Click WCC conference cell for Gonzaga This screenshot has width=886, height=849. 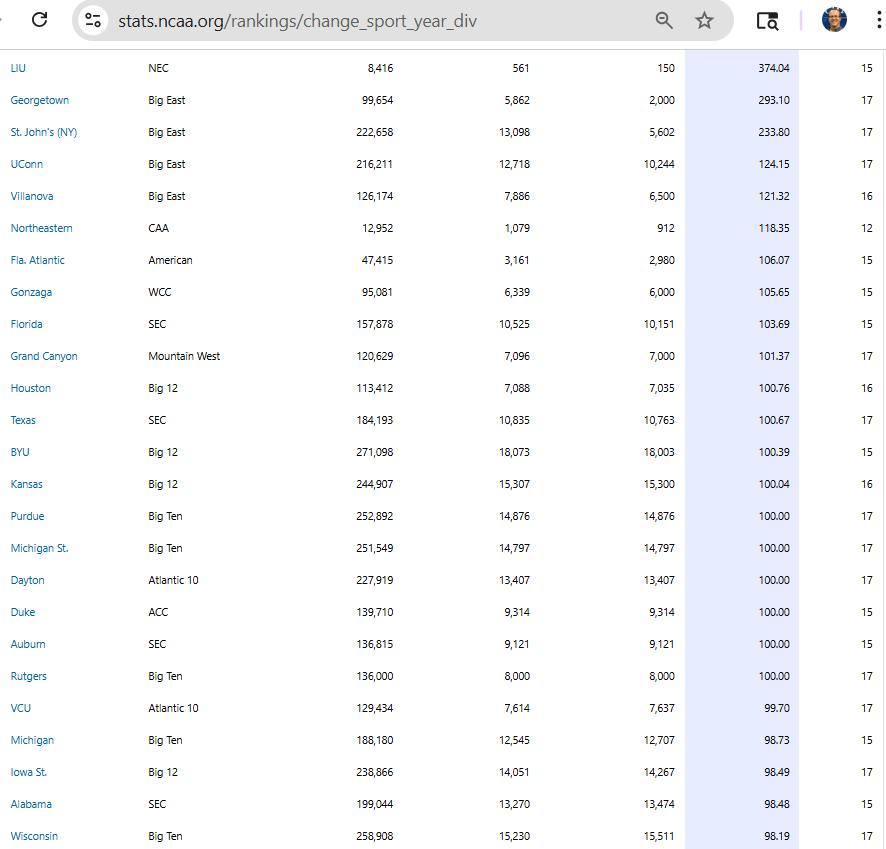pos(159,293)
